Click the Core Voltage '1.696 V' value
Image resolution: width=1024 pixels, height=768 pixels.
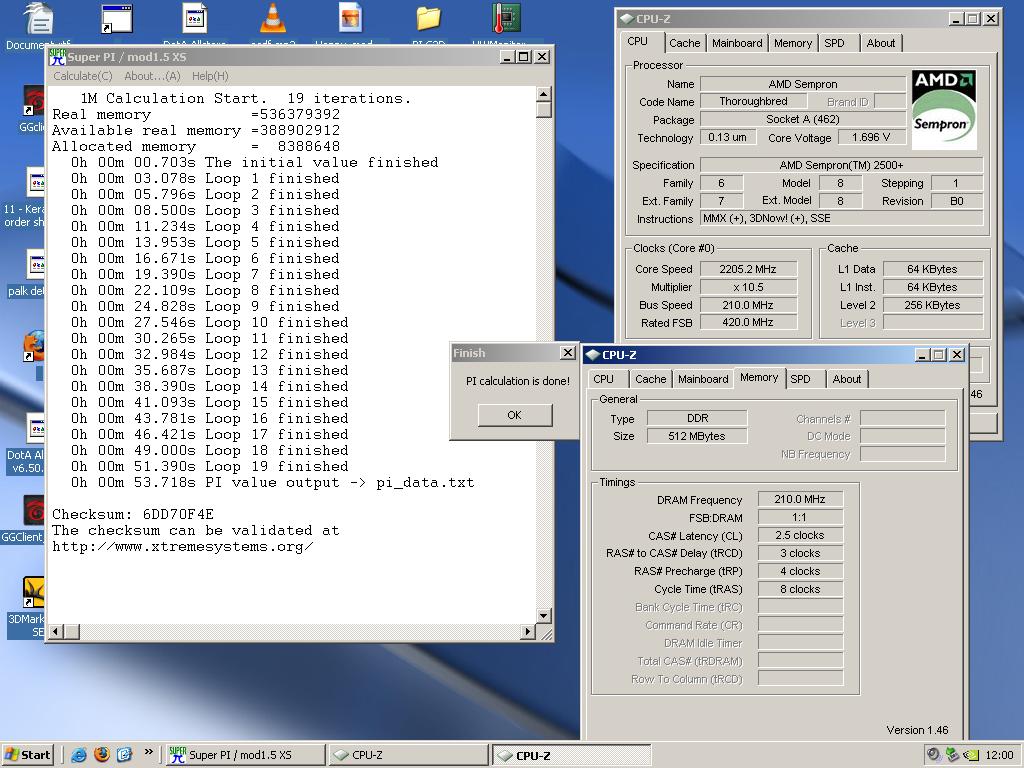click(x=871, y=137)
